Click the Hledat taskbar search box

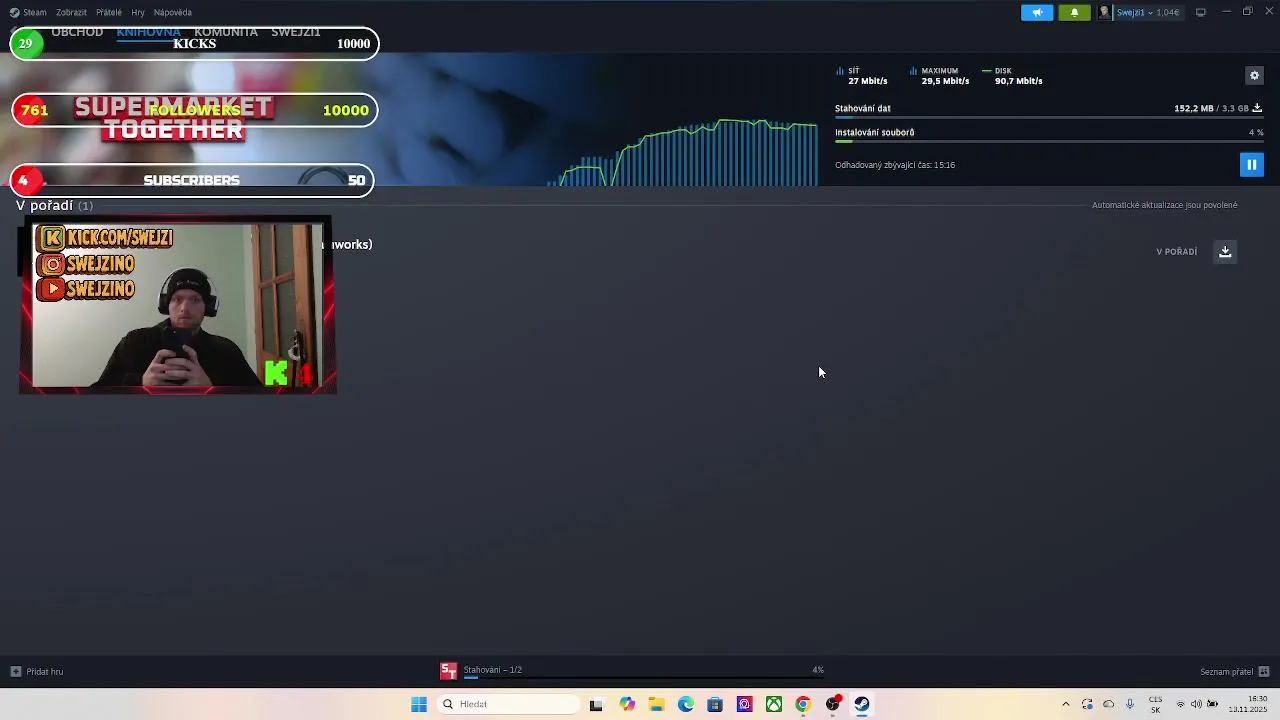(x=509, y=704)
